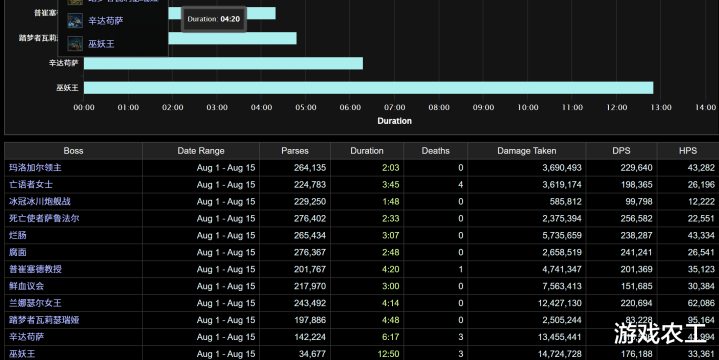Click DPS value 99,798
719x360 pixels.
[x=639, y=202]
